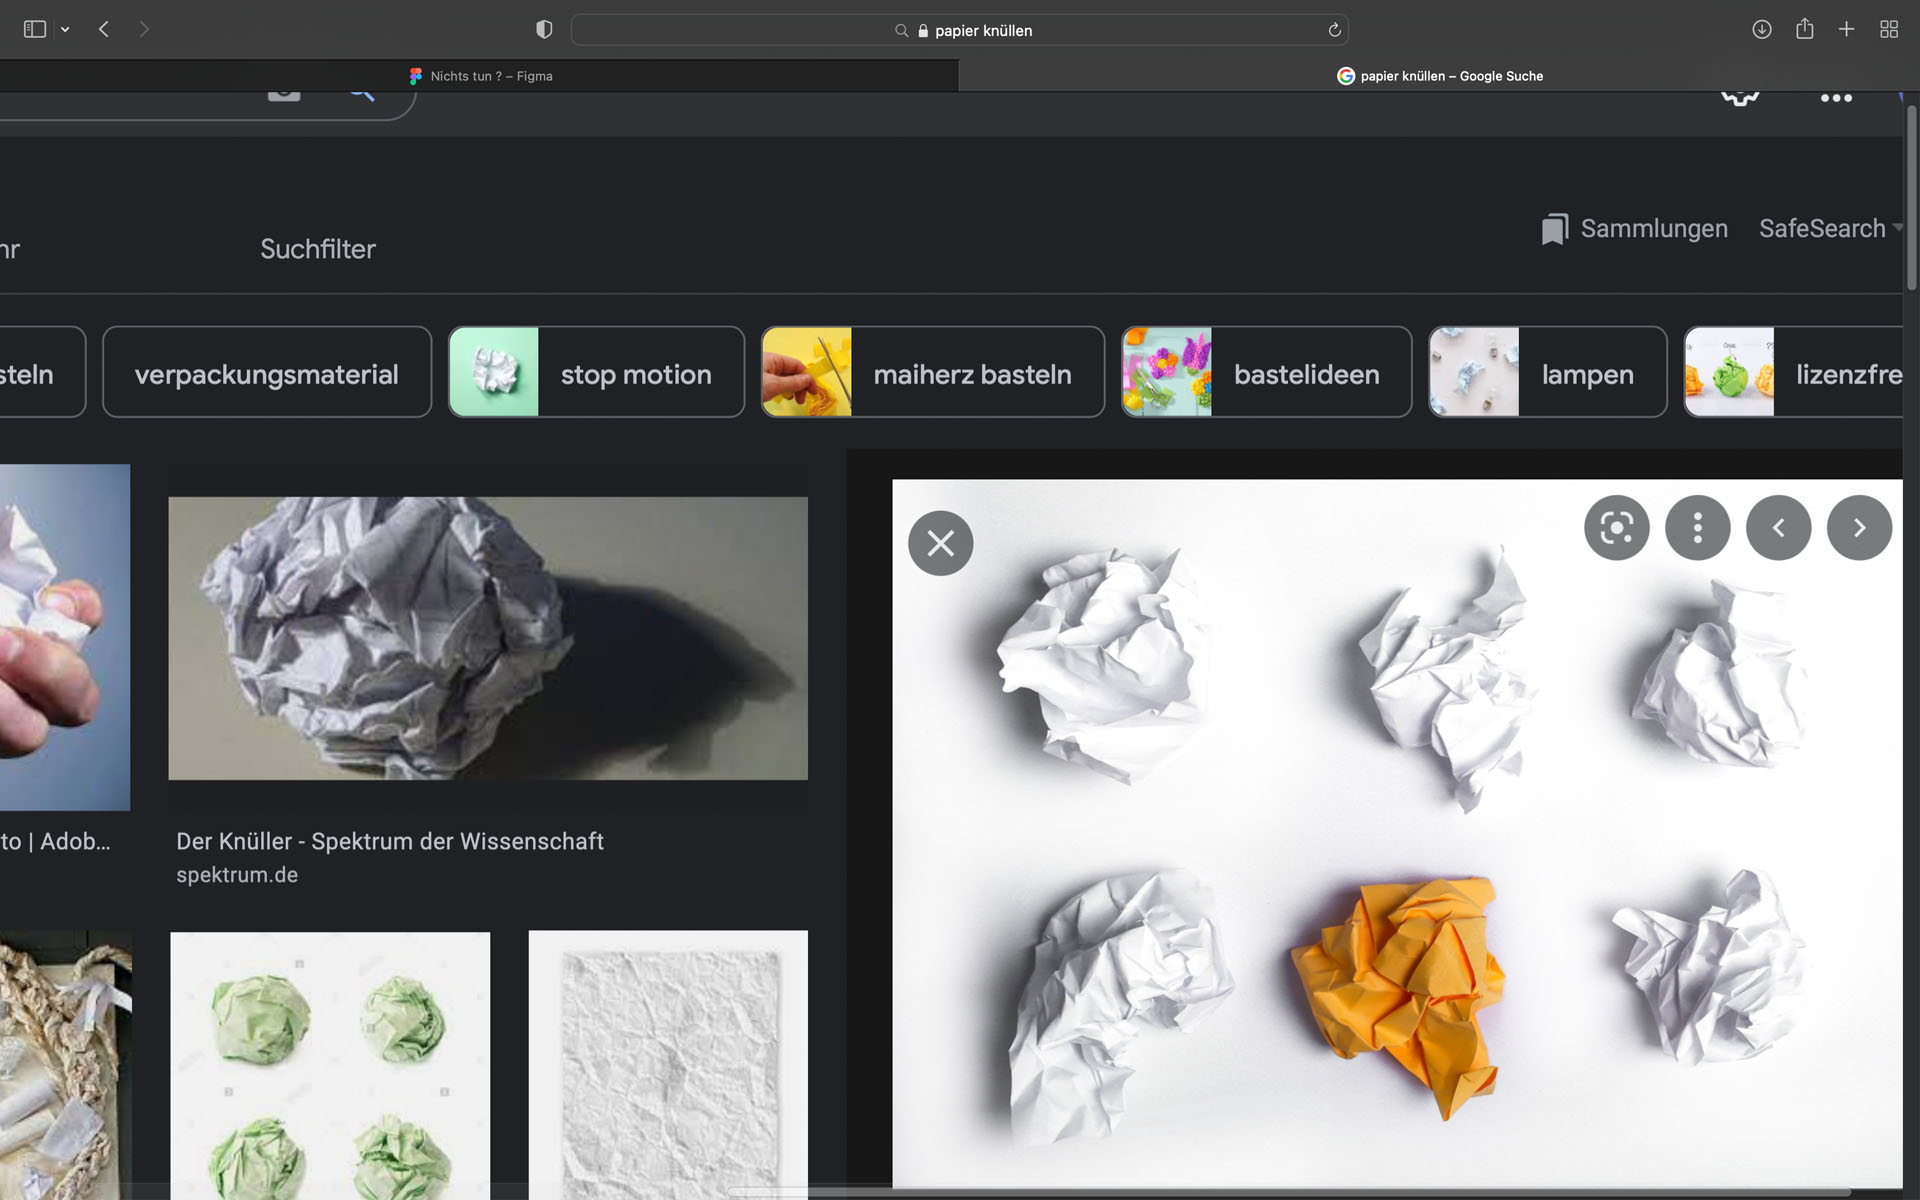Go forward to the next page
1920x1200 pixels.
click(144, 30)
